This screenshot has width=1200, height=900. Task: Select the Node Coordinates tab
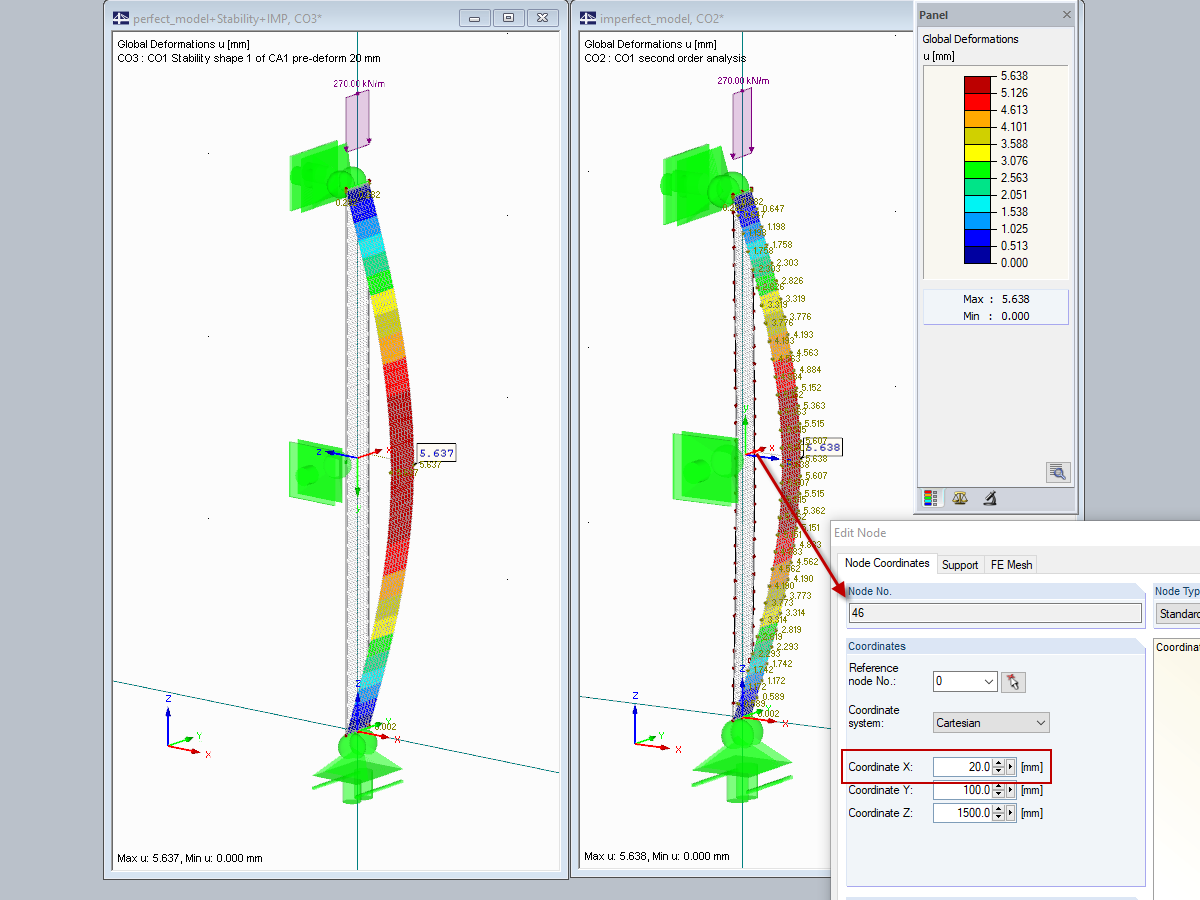click(x=887, y=563)
